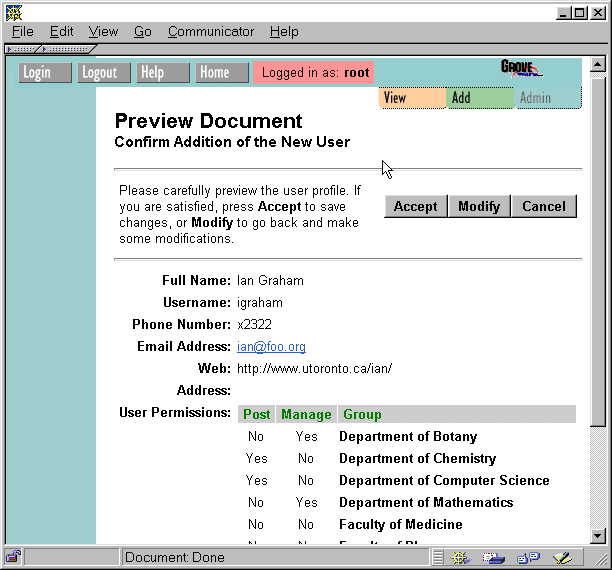Image resolution: width=612 pixels, height=570 pixels.
Task: Click the Logout button
Action: [x=100, y=72]
